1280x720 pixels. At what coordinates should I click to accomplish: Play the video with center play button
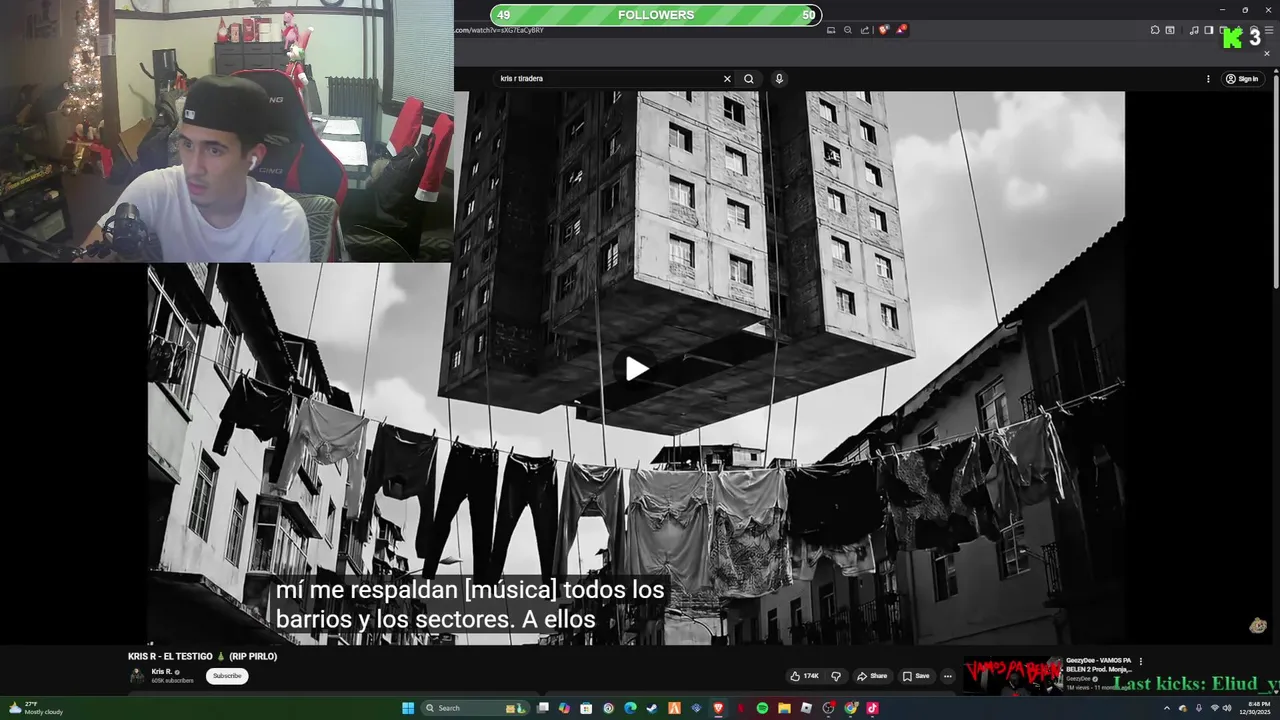click(636, 369)
